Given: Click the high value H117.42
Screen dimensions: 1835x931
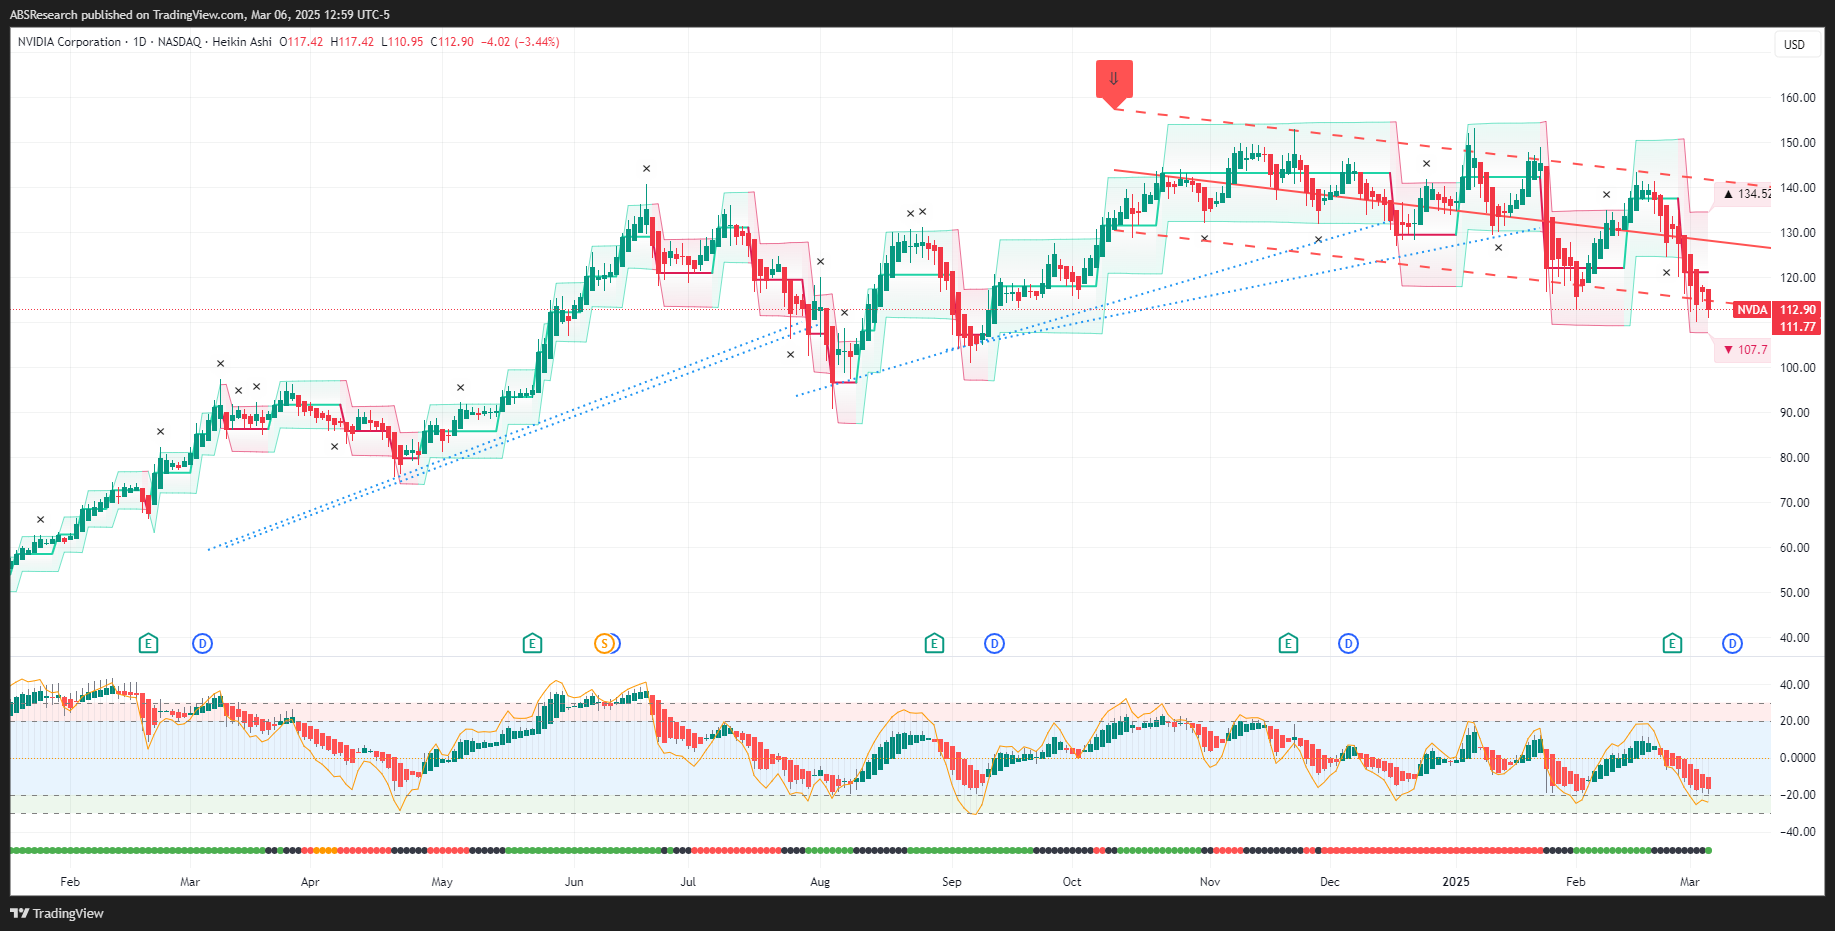Looking at the screenshot, I should tap(352, 42).
